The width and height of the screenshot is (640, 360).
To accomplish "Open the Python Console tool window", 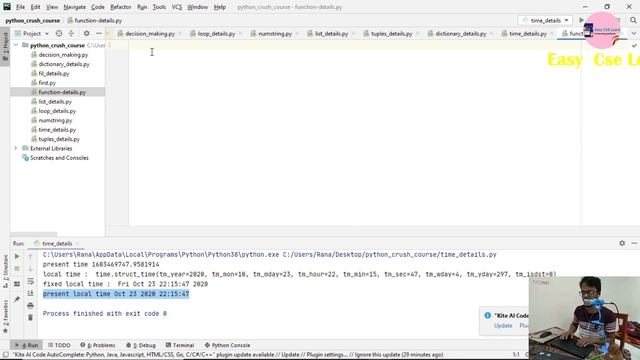I will click(x=227, y=345).
